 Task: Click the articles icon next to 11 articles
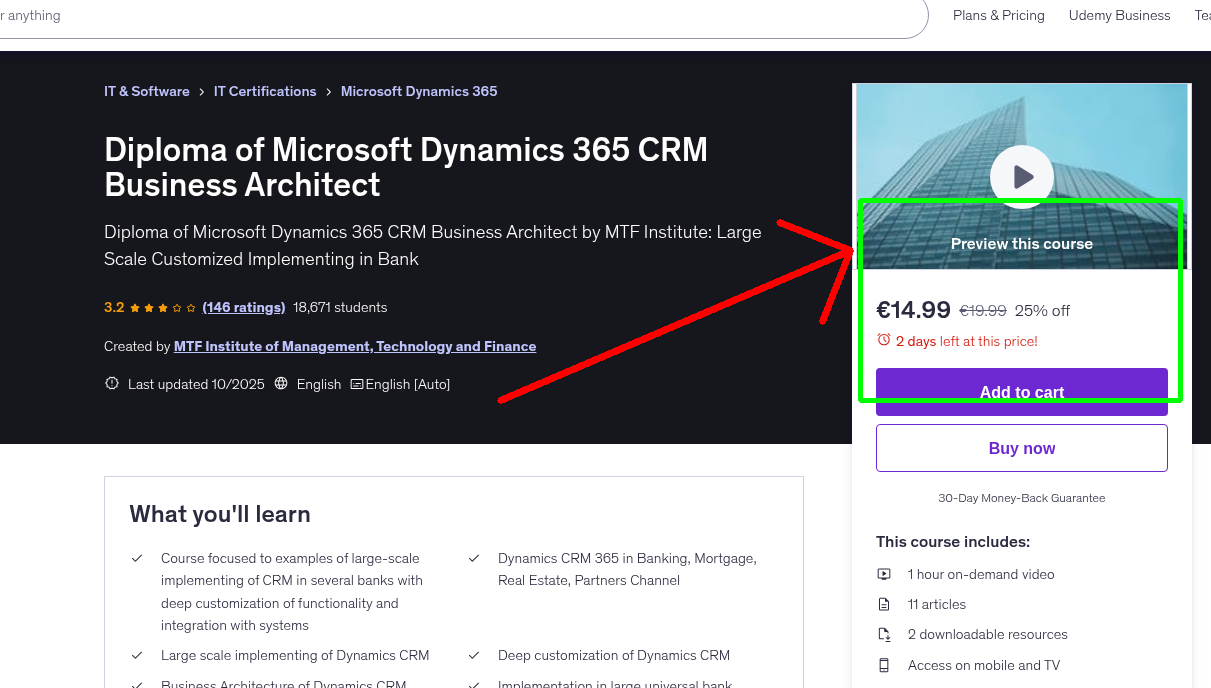click(884, 604)
